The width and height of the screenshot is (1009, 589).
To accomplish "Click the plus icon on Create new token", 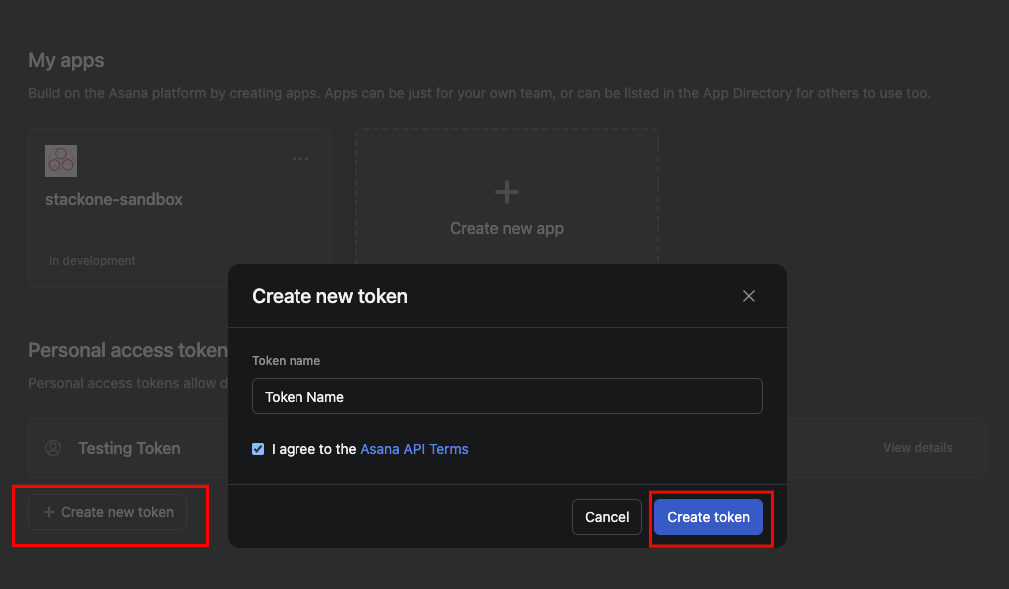I will click(49, 511).
